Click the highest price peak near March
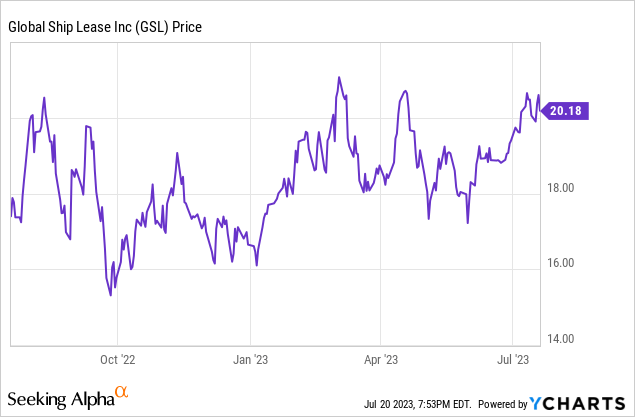 click(339, 77)
